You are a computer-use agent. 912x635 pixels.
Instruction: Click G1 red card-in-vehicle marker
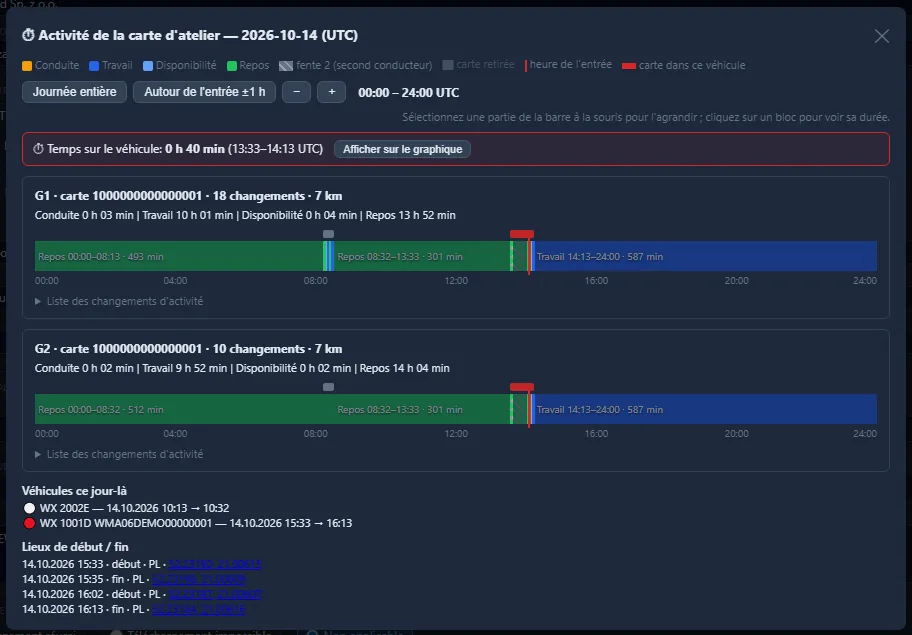[522, 234]
